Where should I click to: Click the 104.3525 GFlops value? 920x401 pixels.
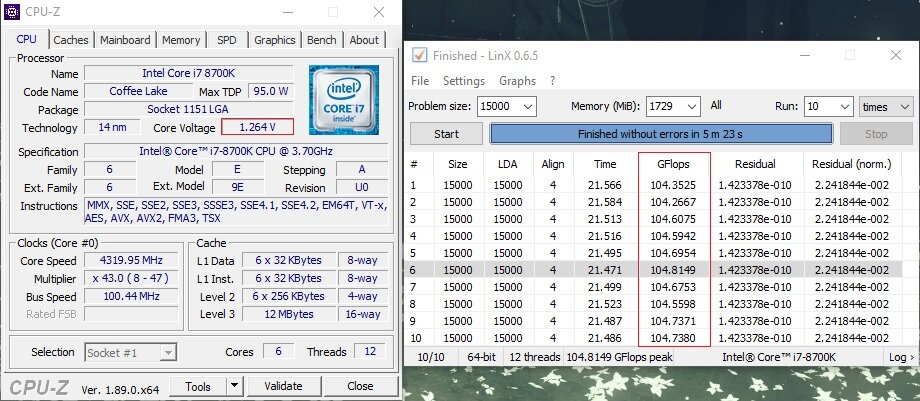(673, 185)
